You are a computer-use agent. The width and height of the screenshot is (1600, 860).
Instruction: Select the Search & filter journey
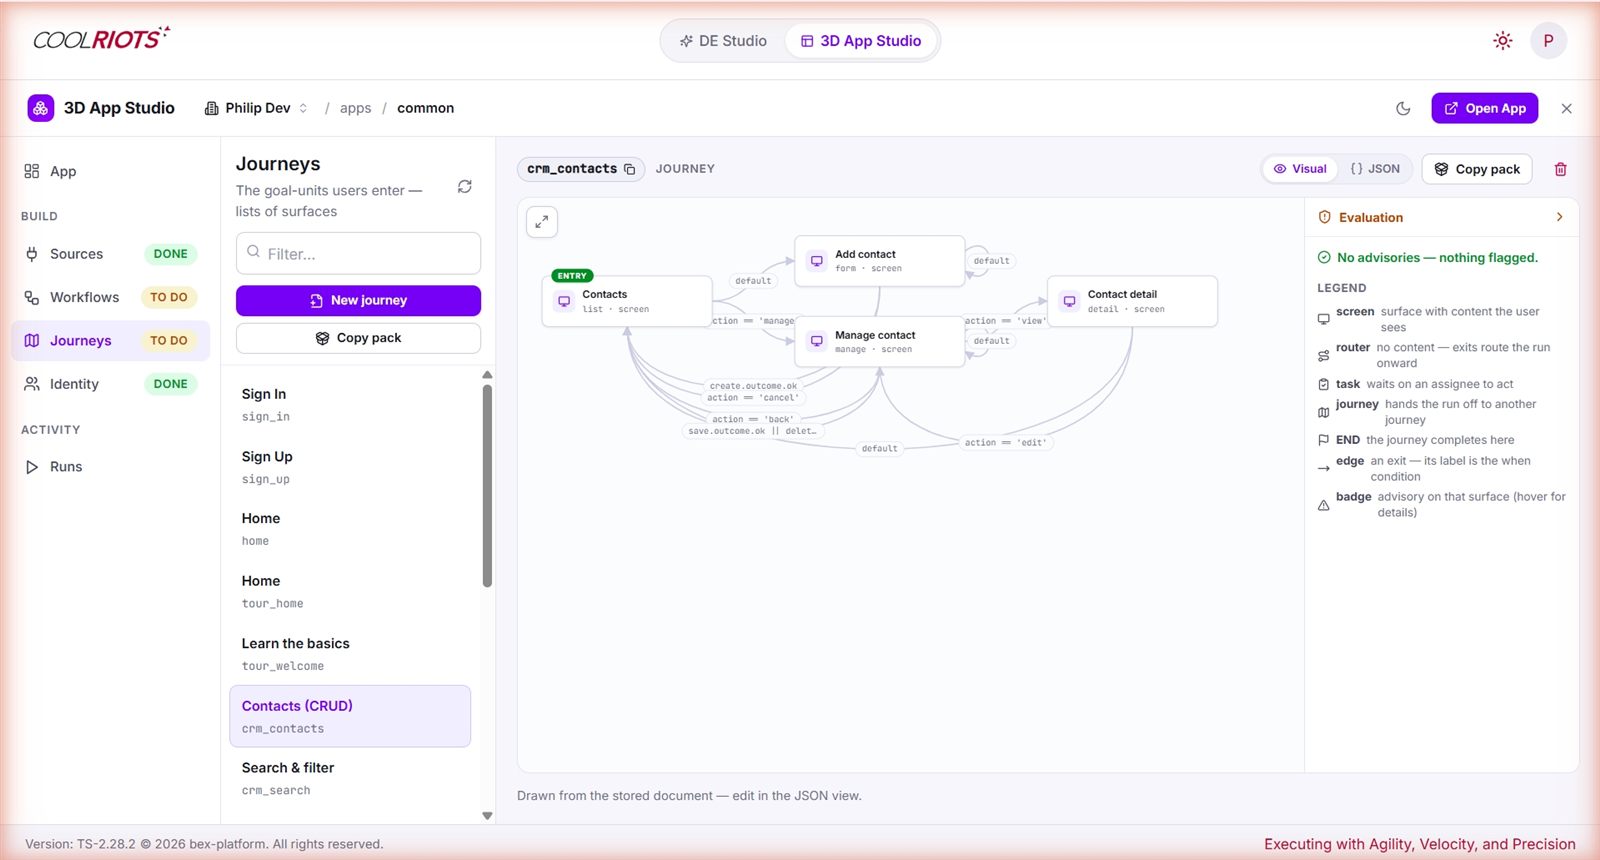pyautogui.click(x=350, y=778)
